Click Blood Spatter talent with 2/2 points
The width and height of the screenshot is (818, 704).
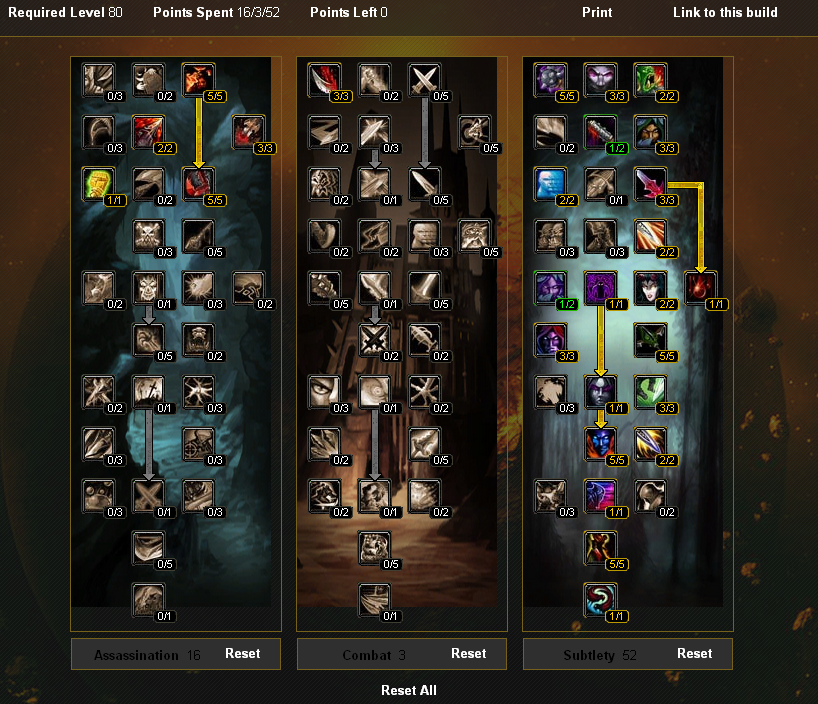click(148, 132)
